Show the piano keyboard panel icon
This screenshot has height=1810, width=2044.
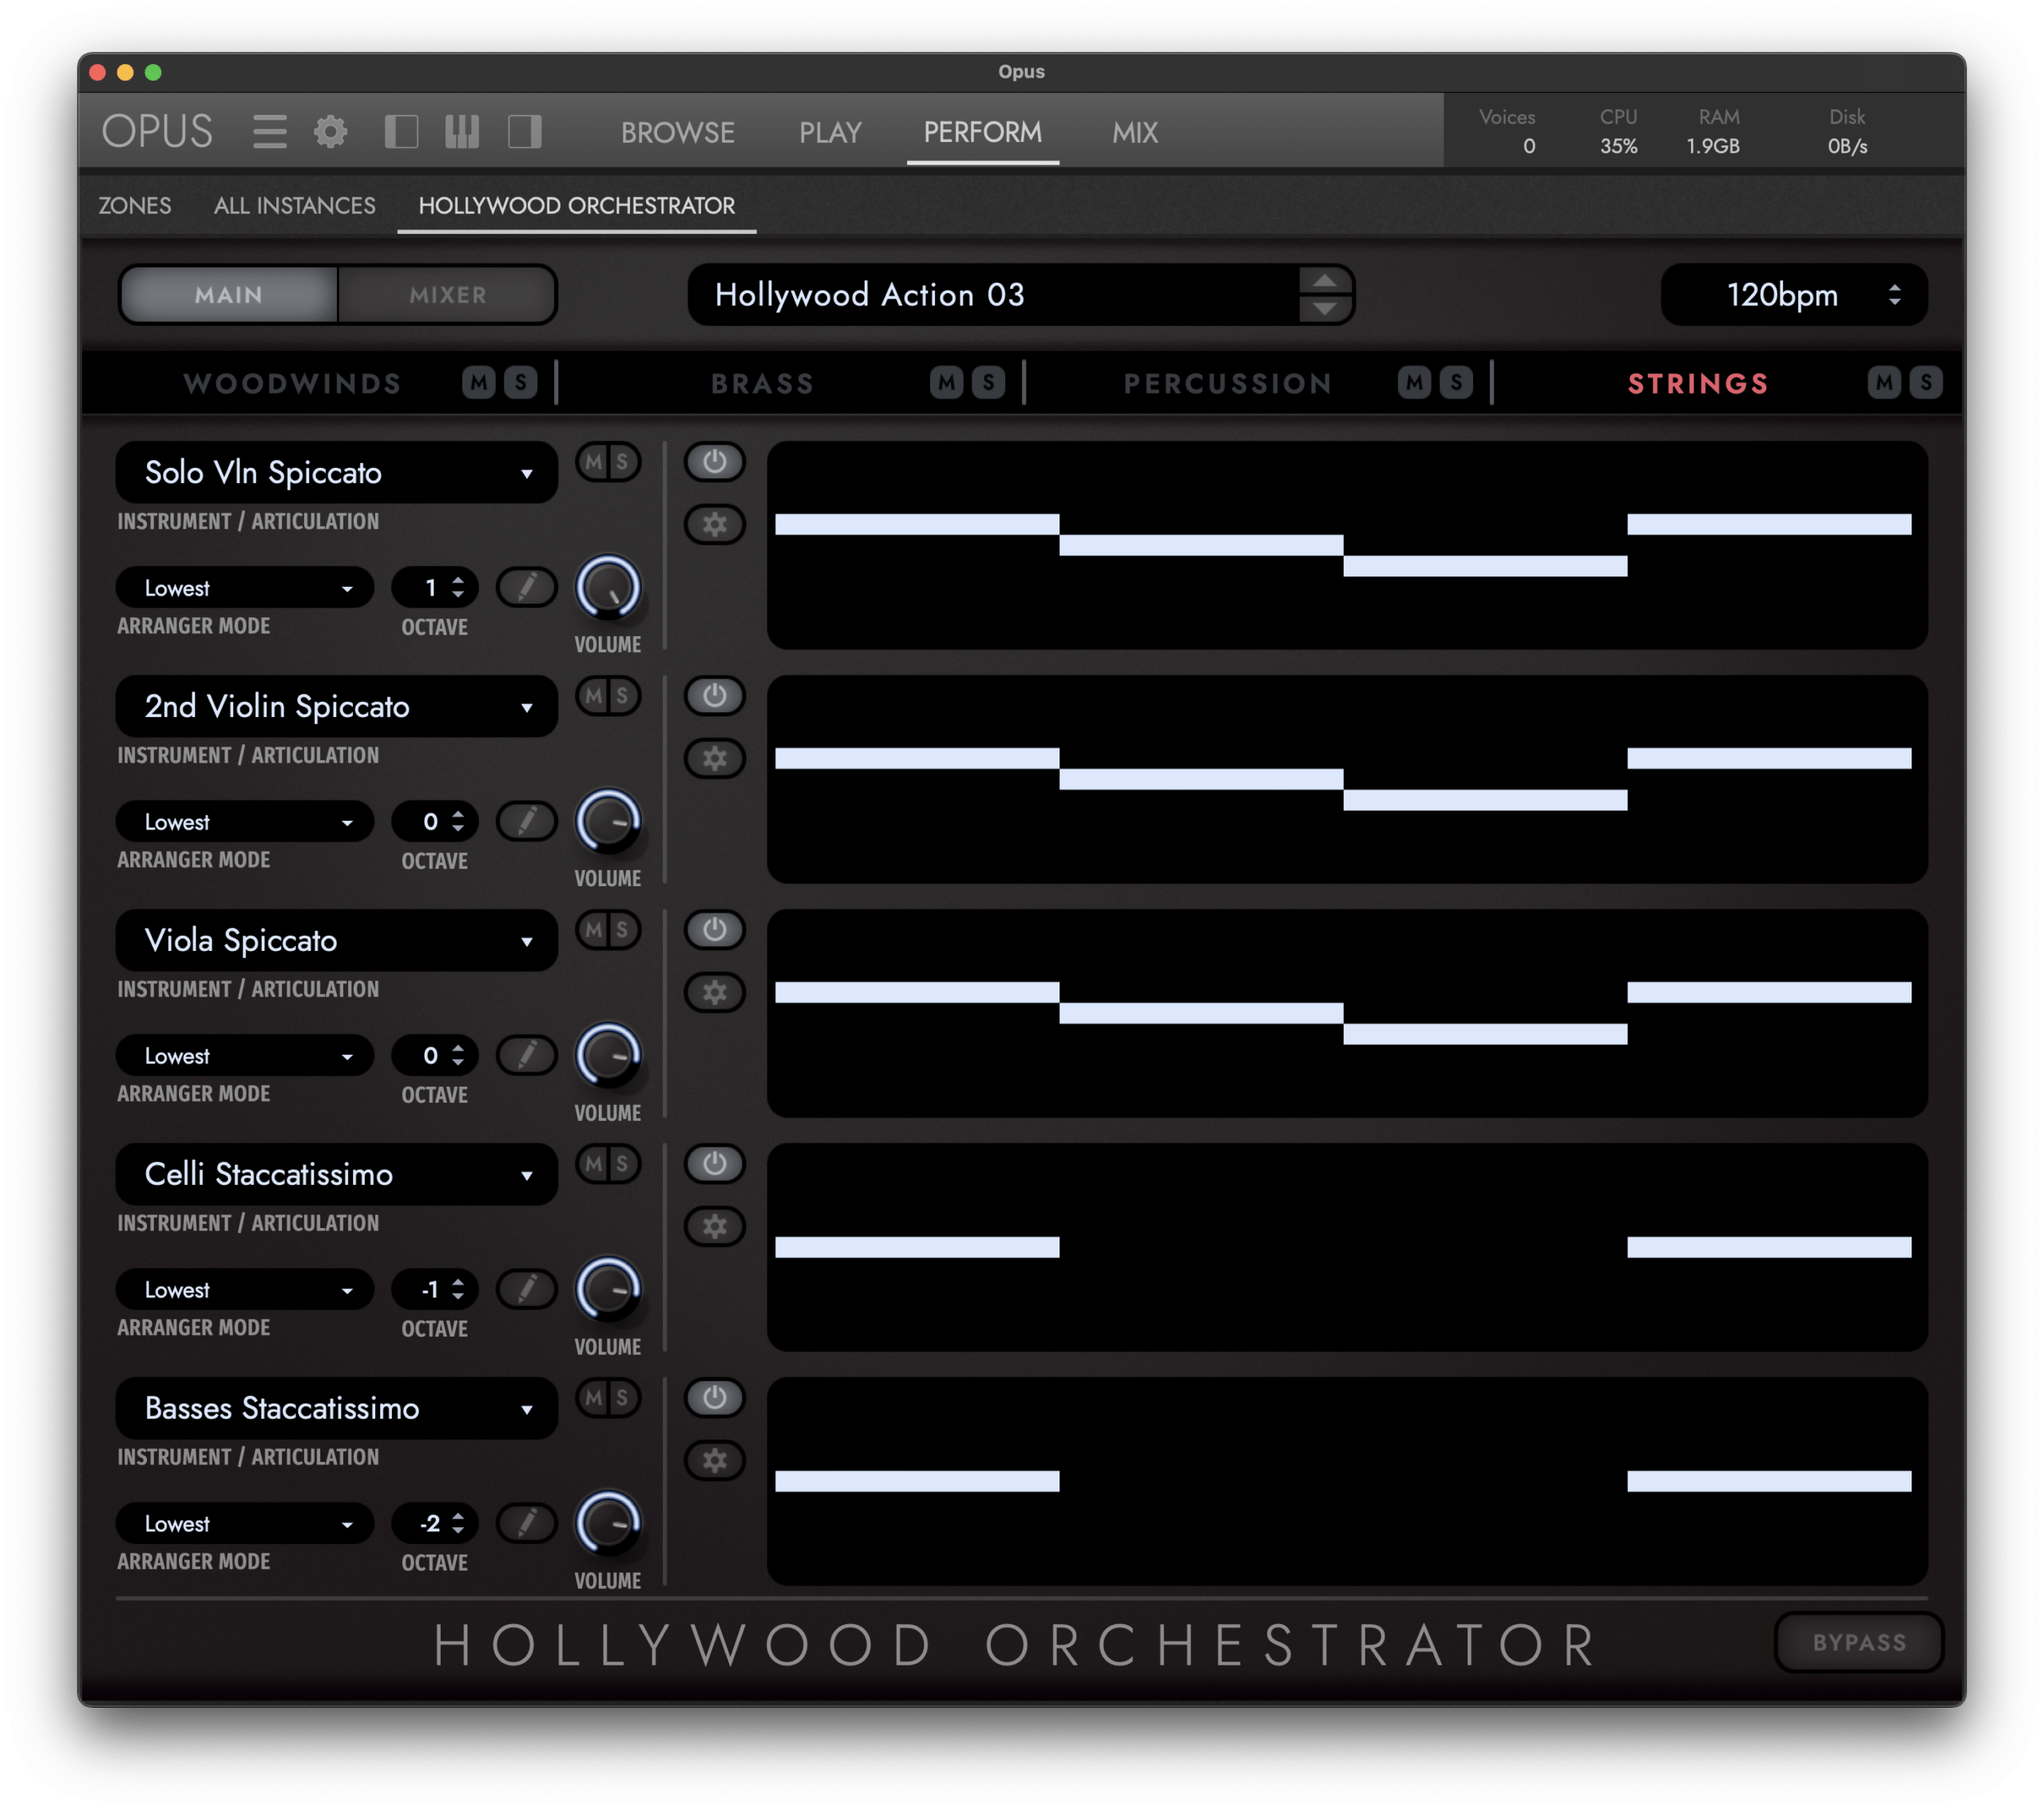tap(462, 131)
